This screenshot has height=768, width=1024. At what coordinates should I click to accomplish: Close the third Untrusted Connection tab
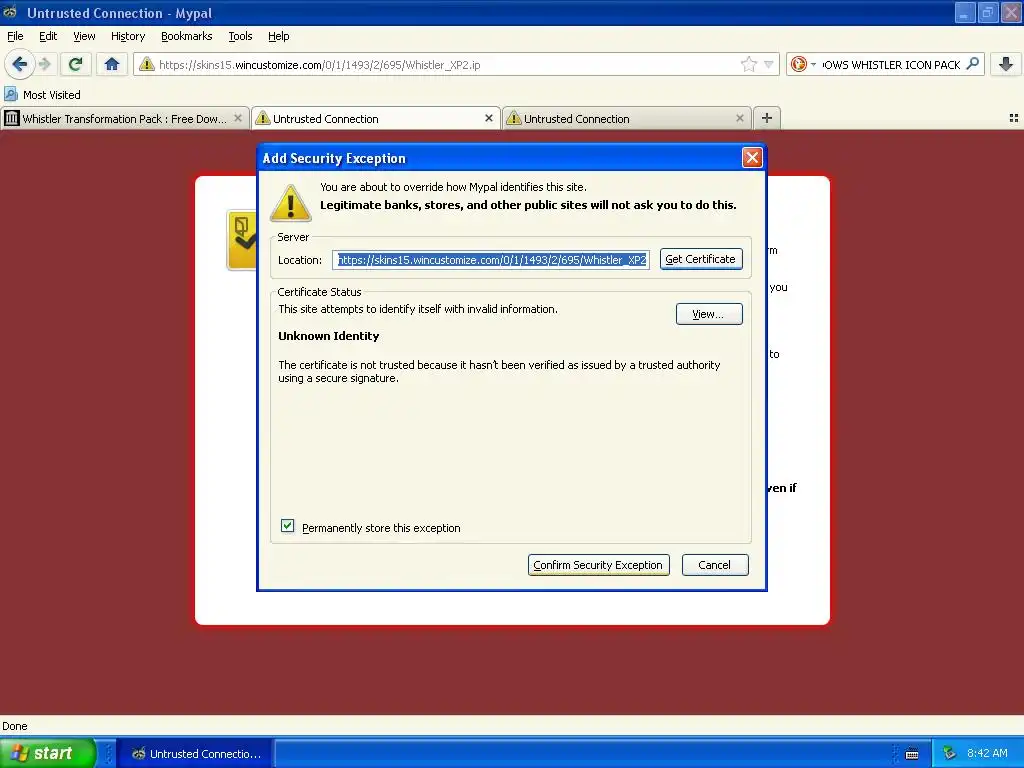739,118
